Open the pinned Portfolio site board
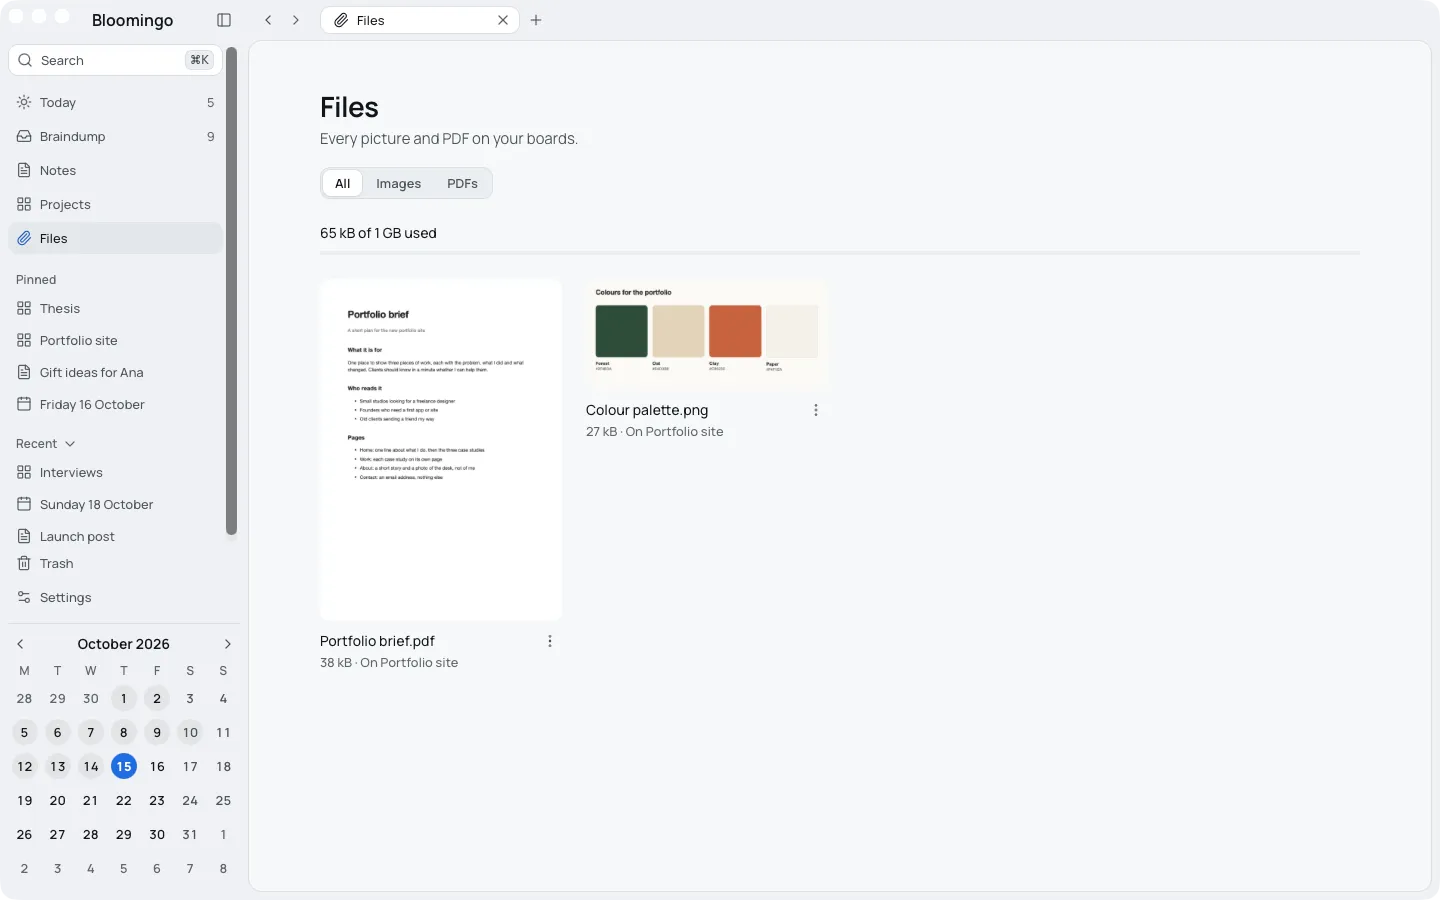Viewport: 1440px width, 900px height. [115, 340]
